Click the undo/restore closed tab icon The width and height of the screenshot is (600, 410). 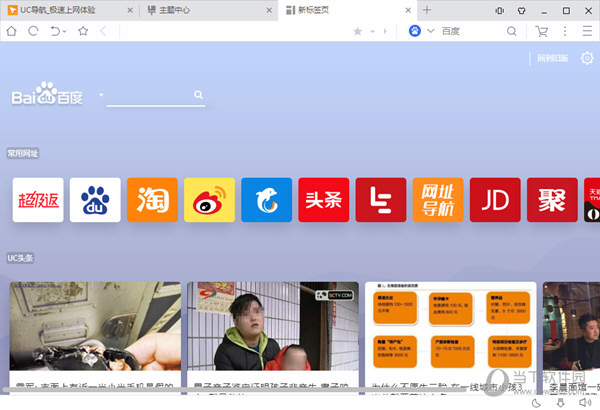pos(55,31)
